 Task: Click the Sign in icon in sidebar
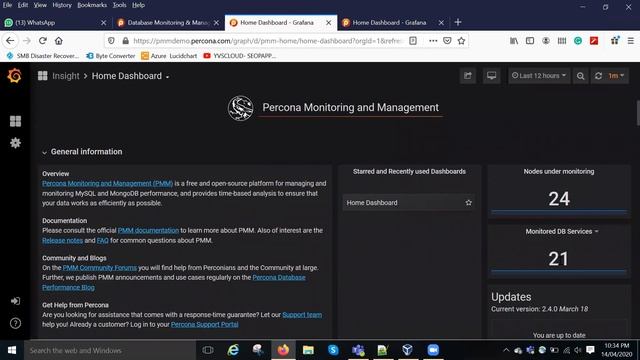[x=16, y=301]
